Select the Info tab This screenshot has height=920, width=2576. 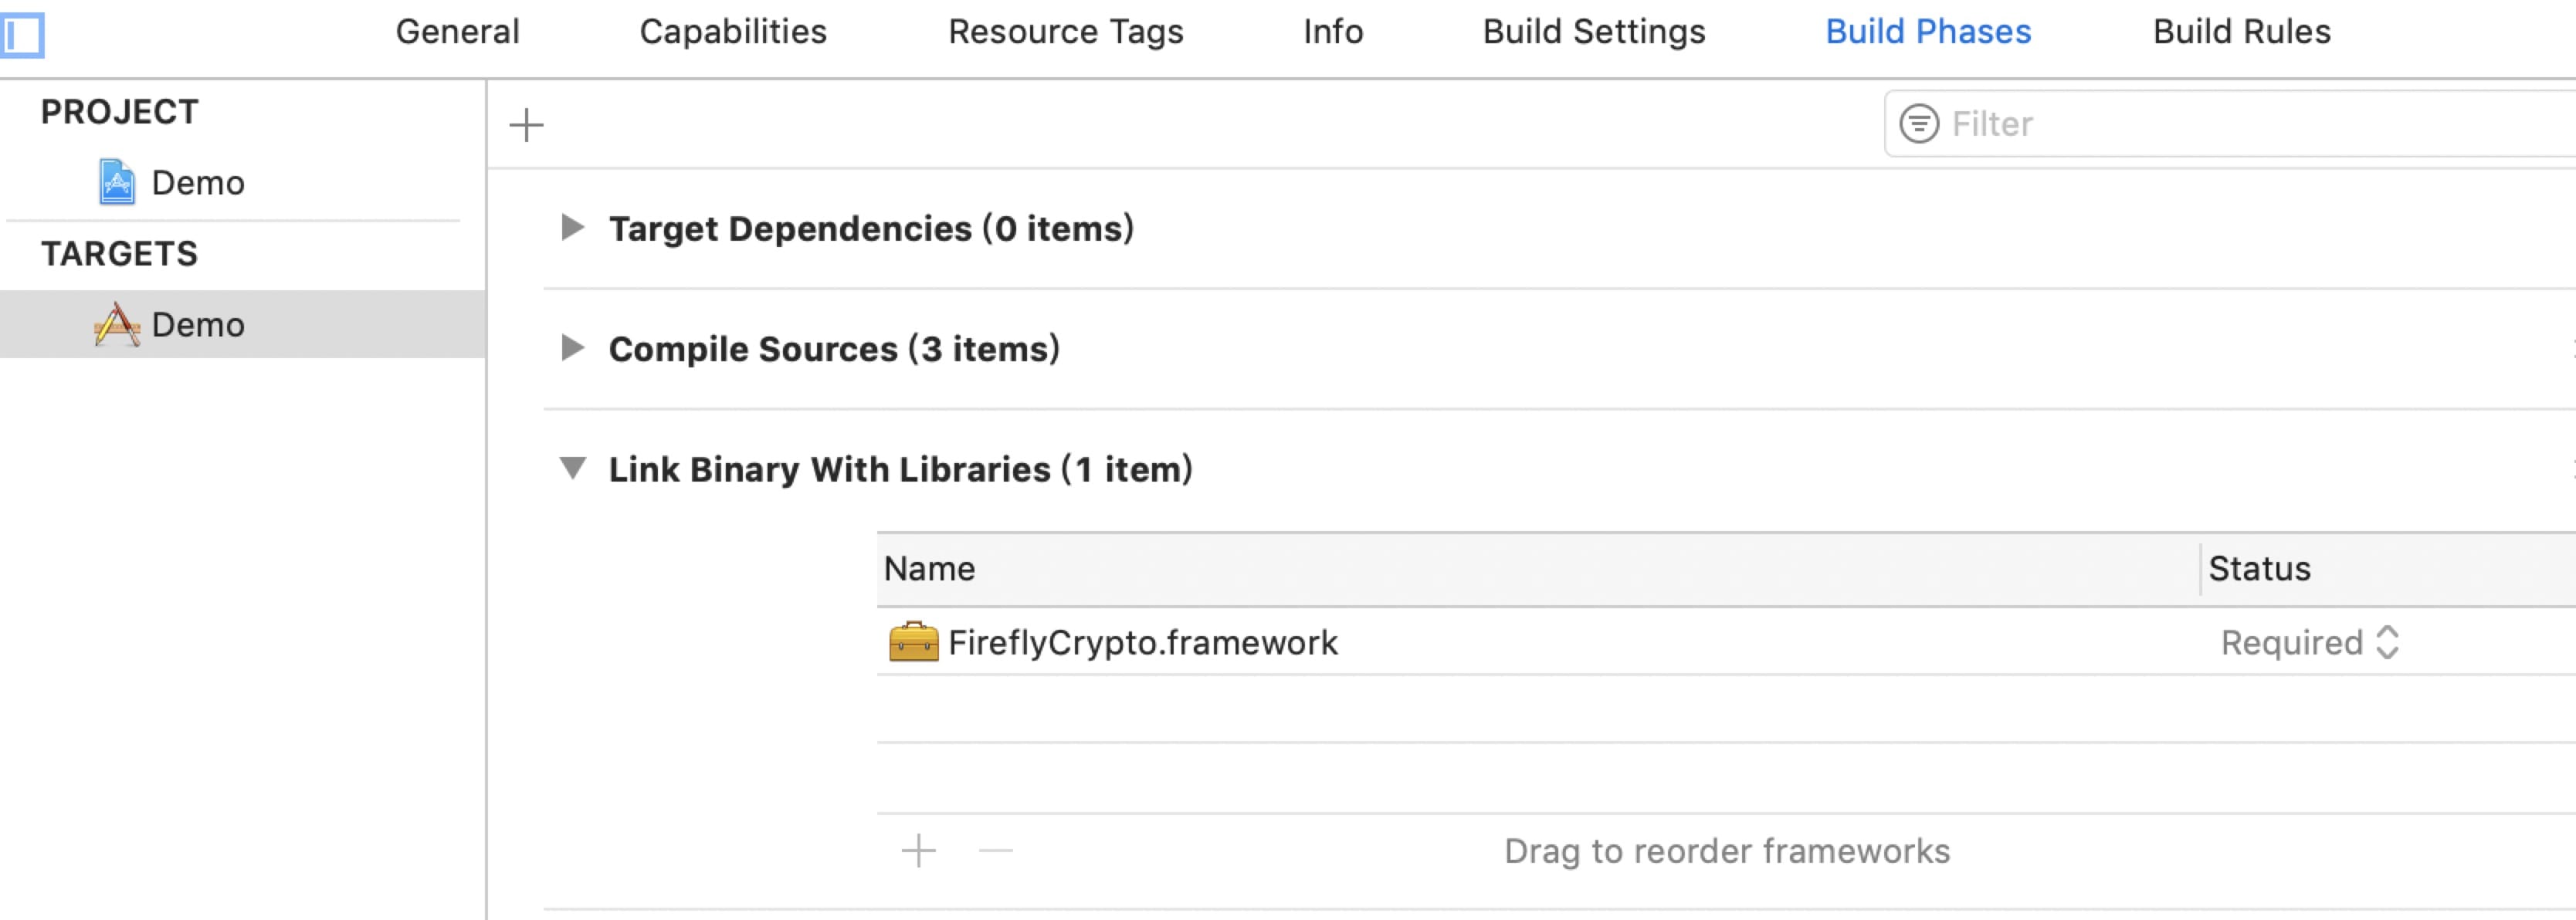pos(1333,32)
